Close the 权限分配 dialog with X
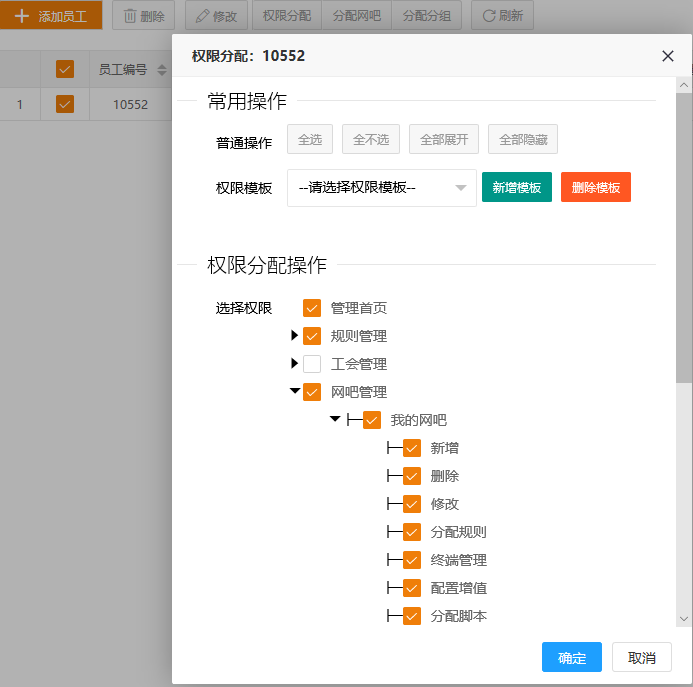Screen dimensions: 693x687 tap(668, 56)
